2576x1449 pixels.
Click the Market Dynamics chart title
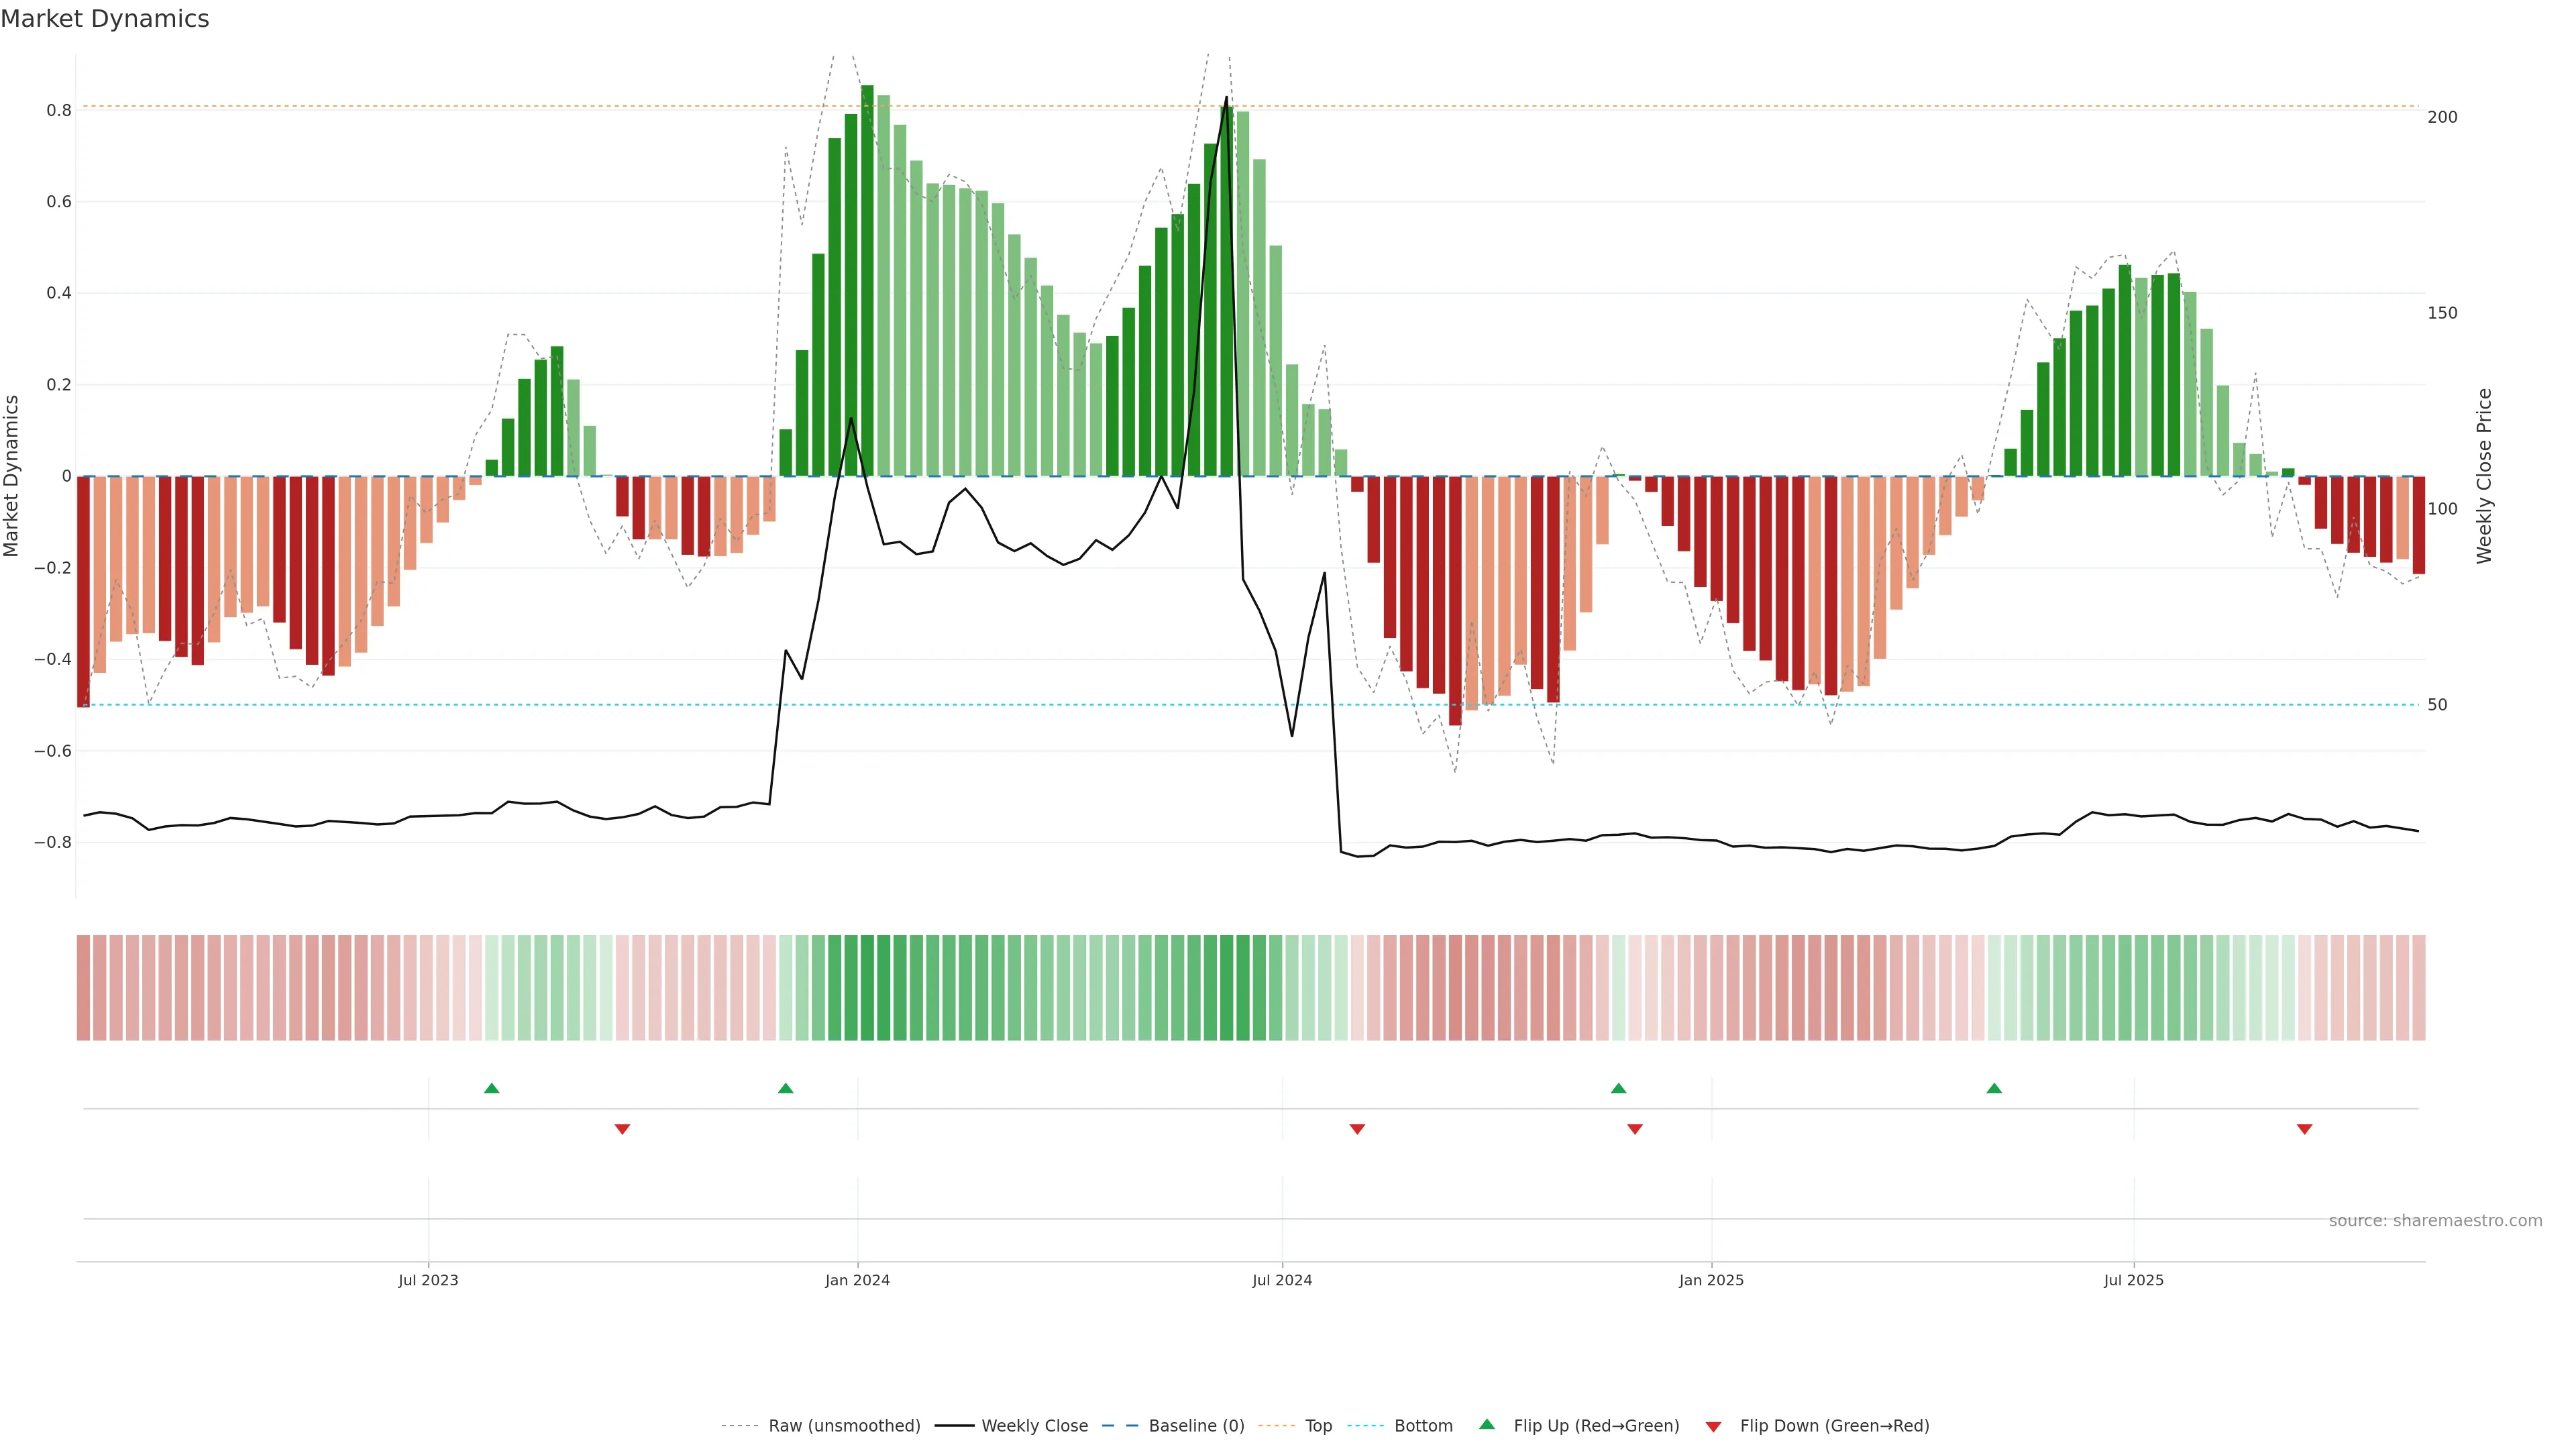(x=105, y=19)
